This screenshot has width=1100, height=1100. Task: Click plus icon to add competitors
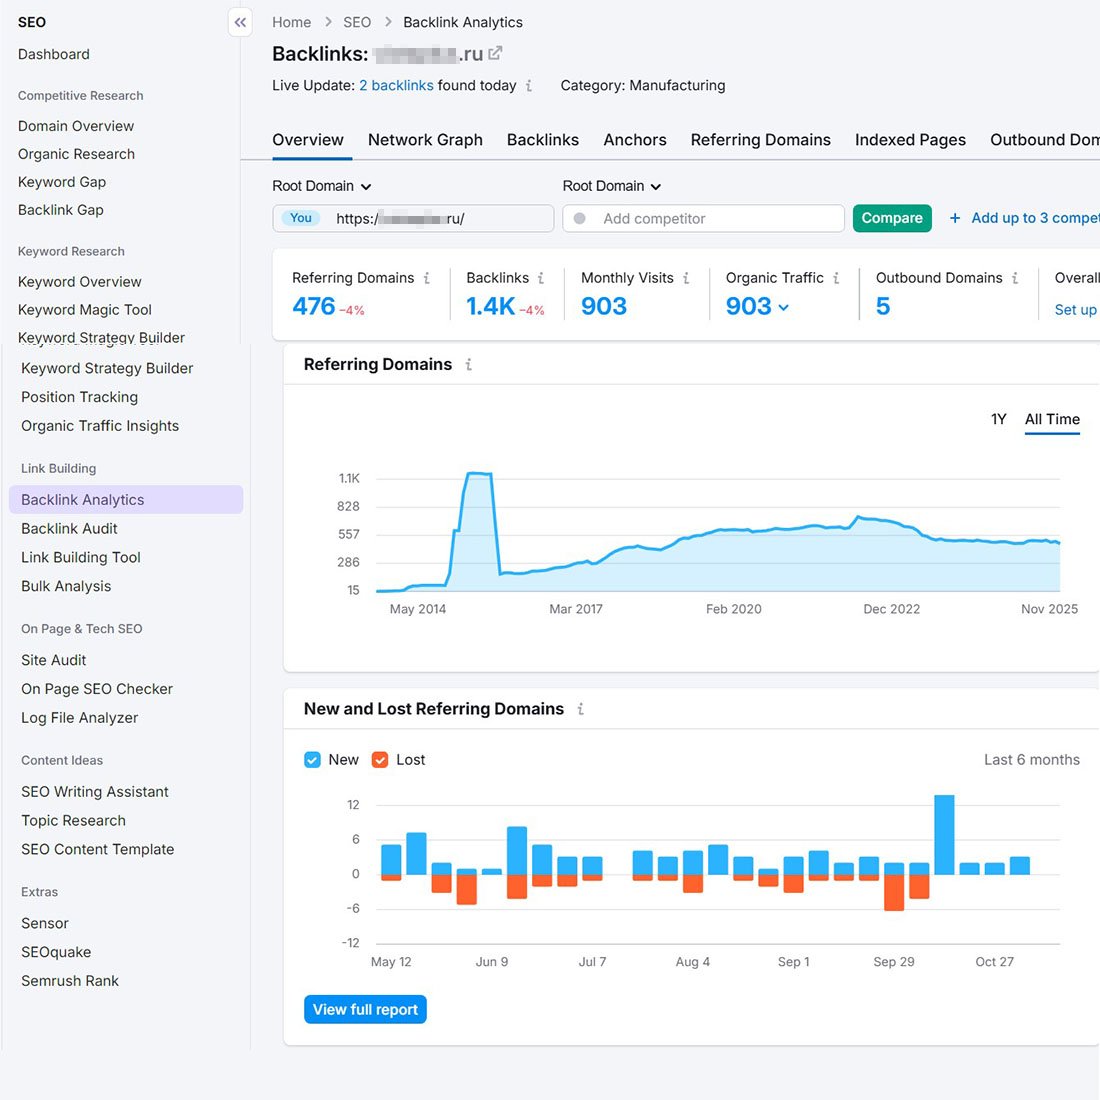[955, 218]
